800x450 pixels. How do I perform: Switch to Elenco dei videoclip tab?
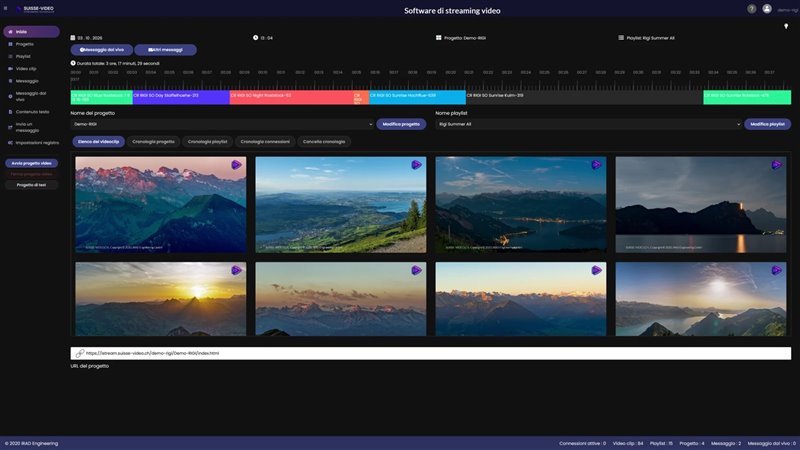coord(98,142)
